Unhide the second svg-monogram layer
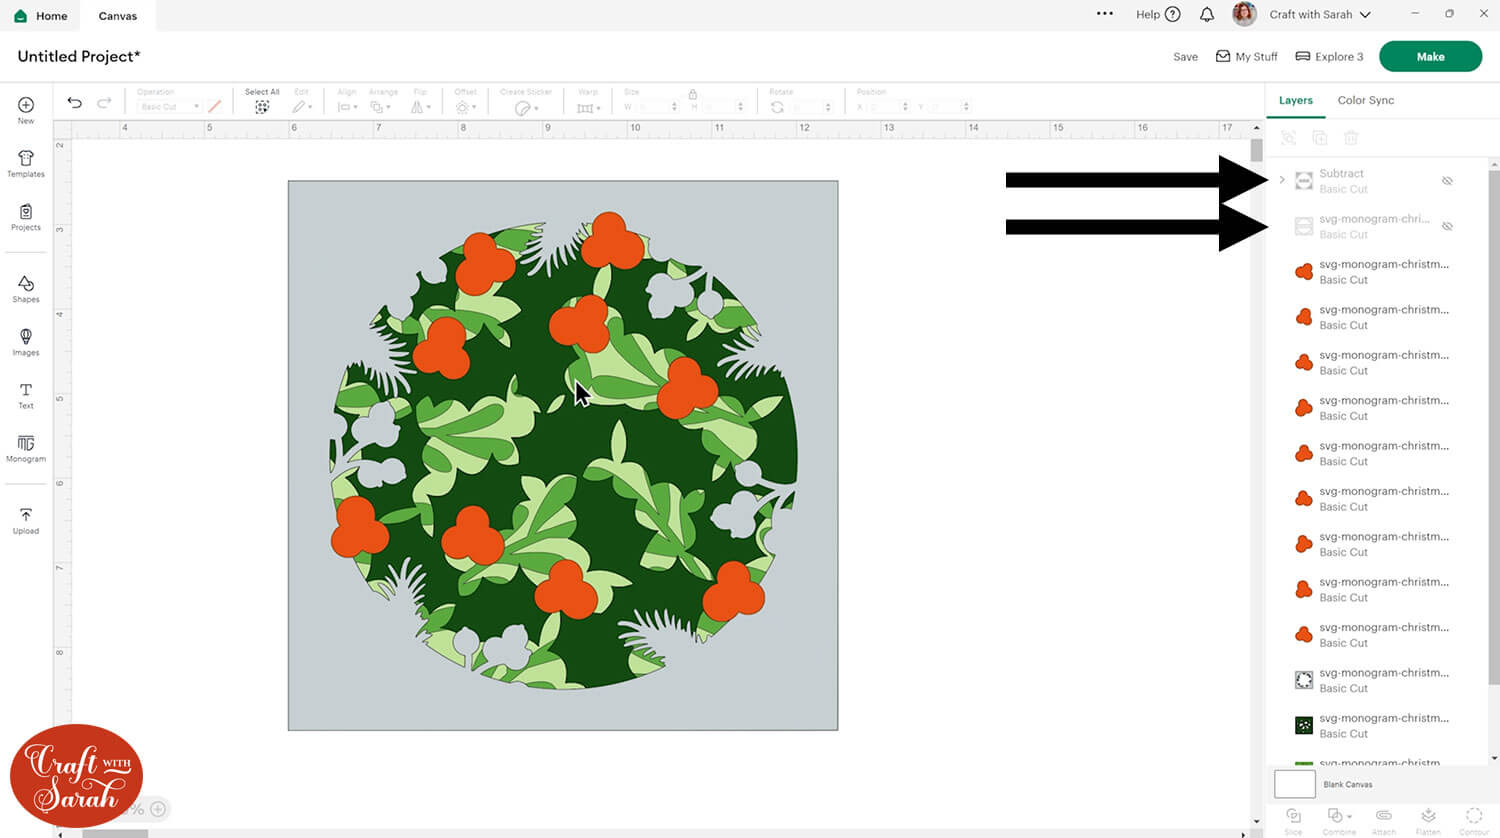Screen dimensions: 1500x838 pyautogui.click(x=1447, y=227)
